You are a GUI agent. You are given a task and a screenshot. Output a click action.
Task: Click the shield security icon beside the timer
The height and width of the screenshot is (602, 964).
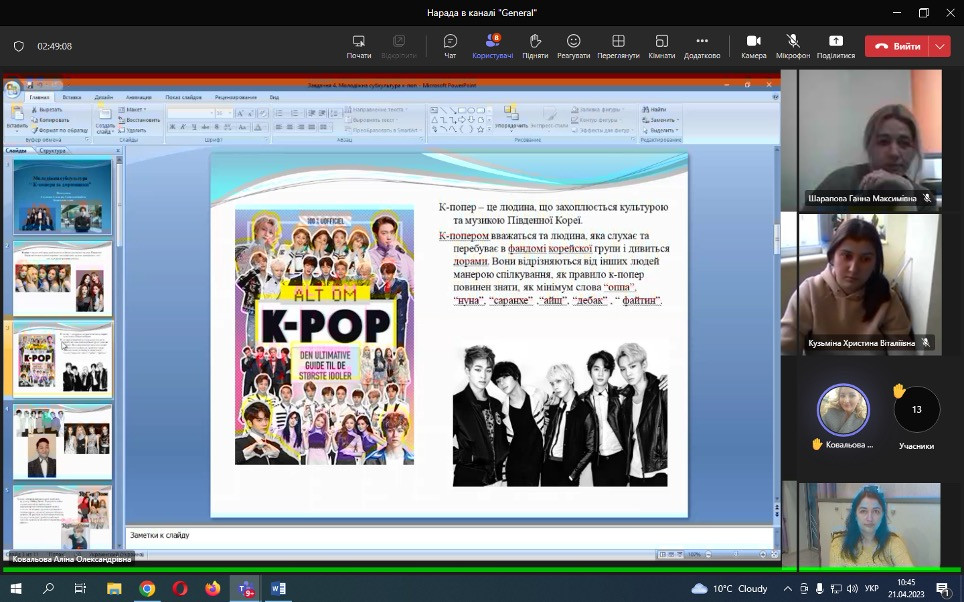pyautogui.click(x=19, y=46)
